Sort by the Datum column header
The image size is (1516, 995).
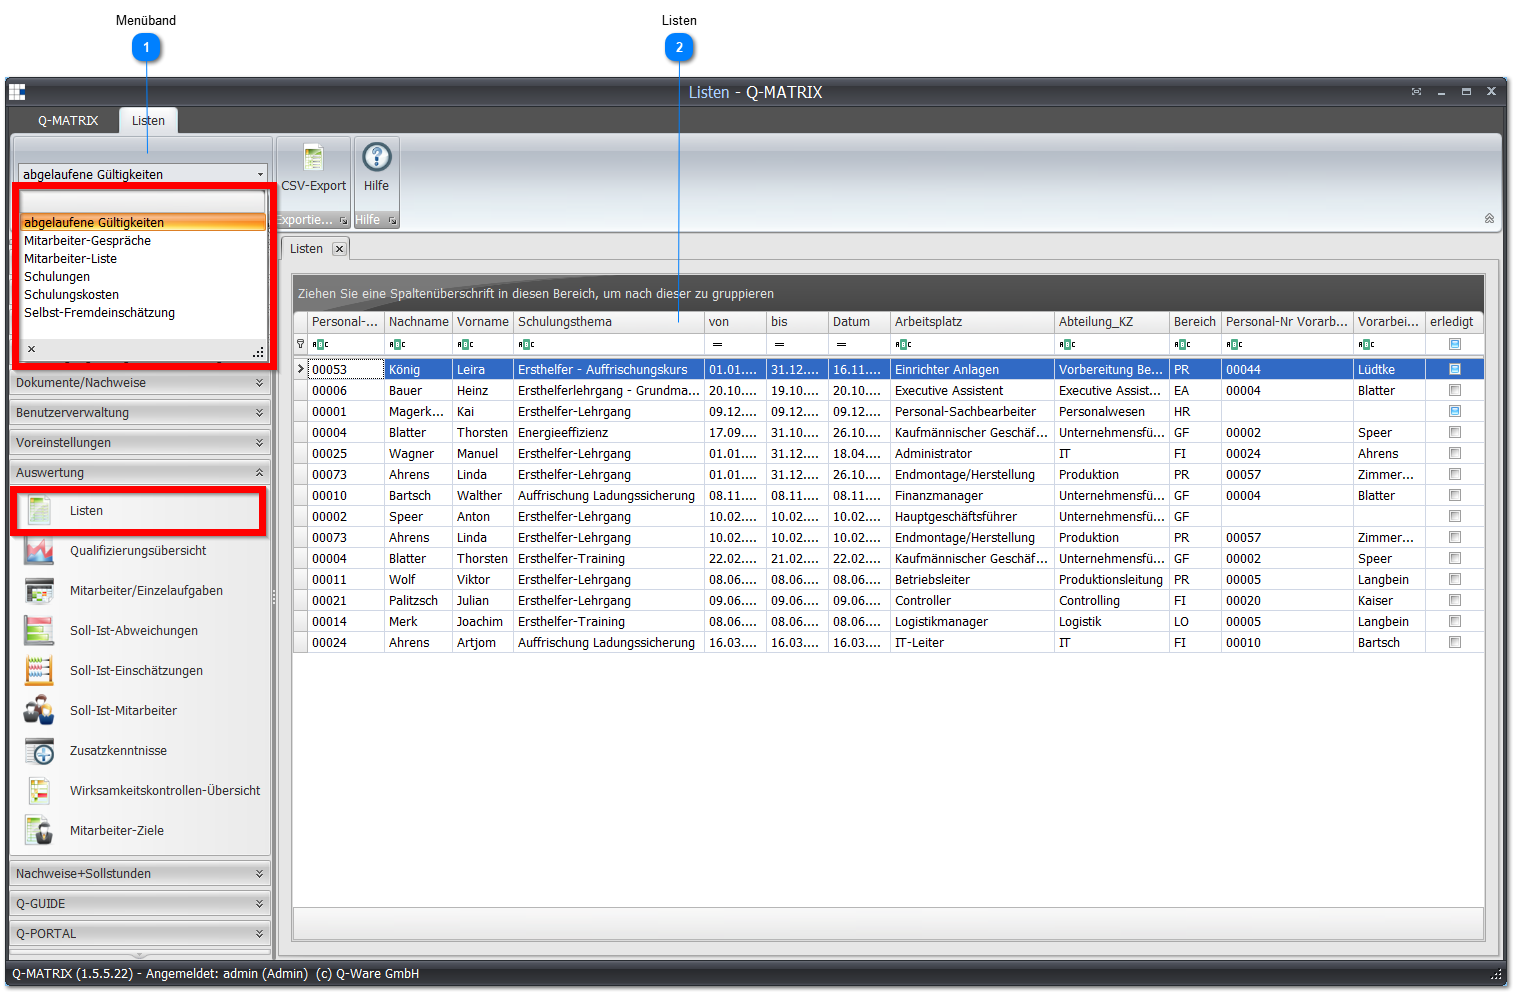(860, 322)
